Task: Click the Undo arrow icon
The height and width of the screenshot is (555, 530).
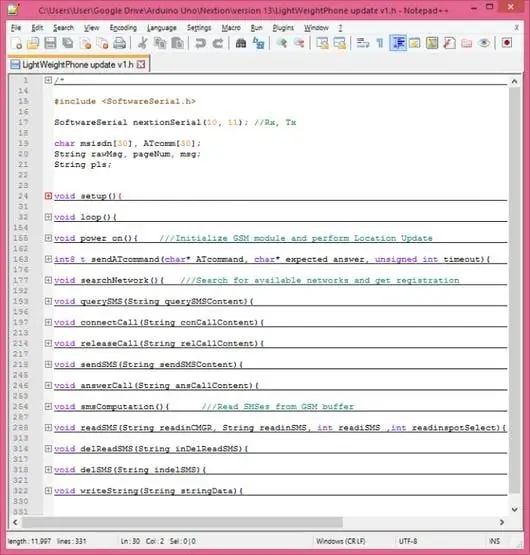Action: (200, 43)
